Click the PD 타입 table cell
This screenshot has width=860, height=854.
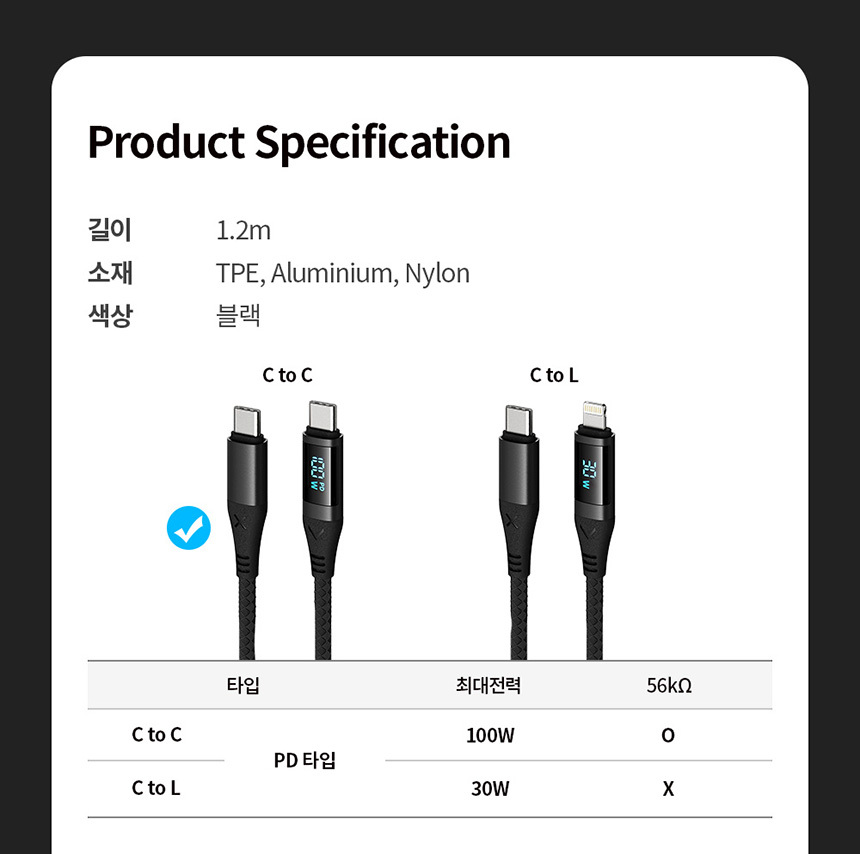305,761
